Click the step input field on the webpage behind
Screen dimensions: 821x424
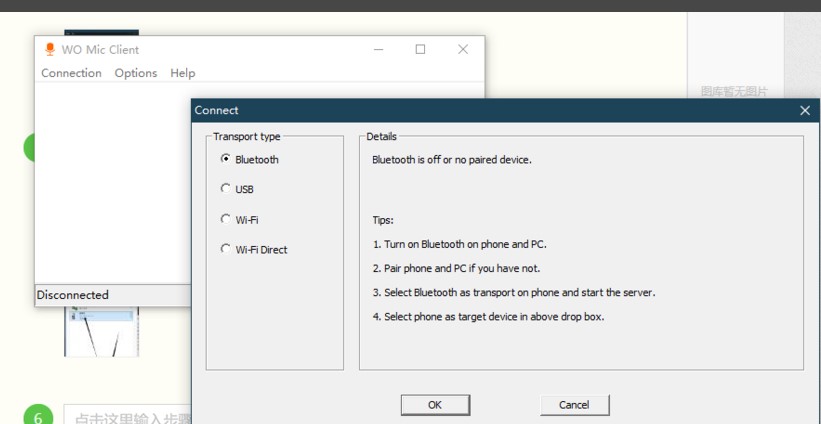[127, 416]
